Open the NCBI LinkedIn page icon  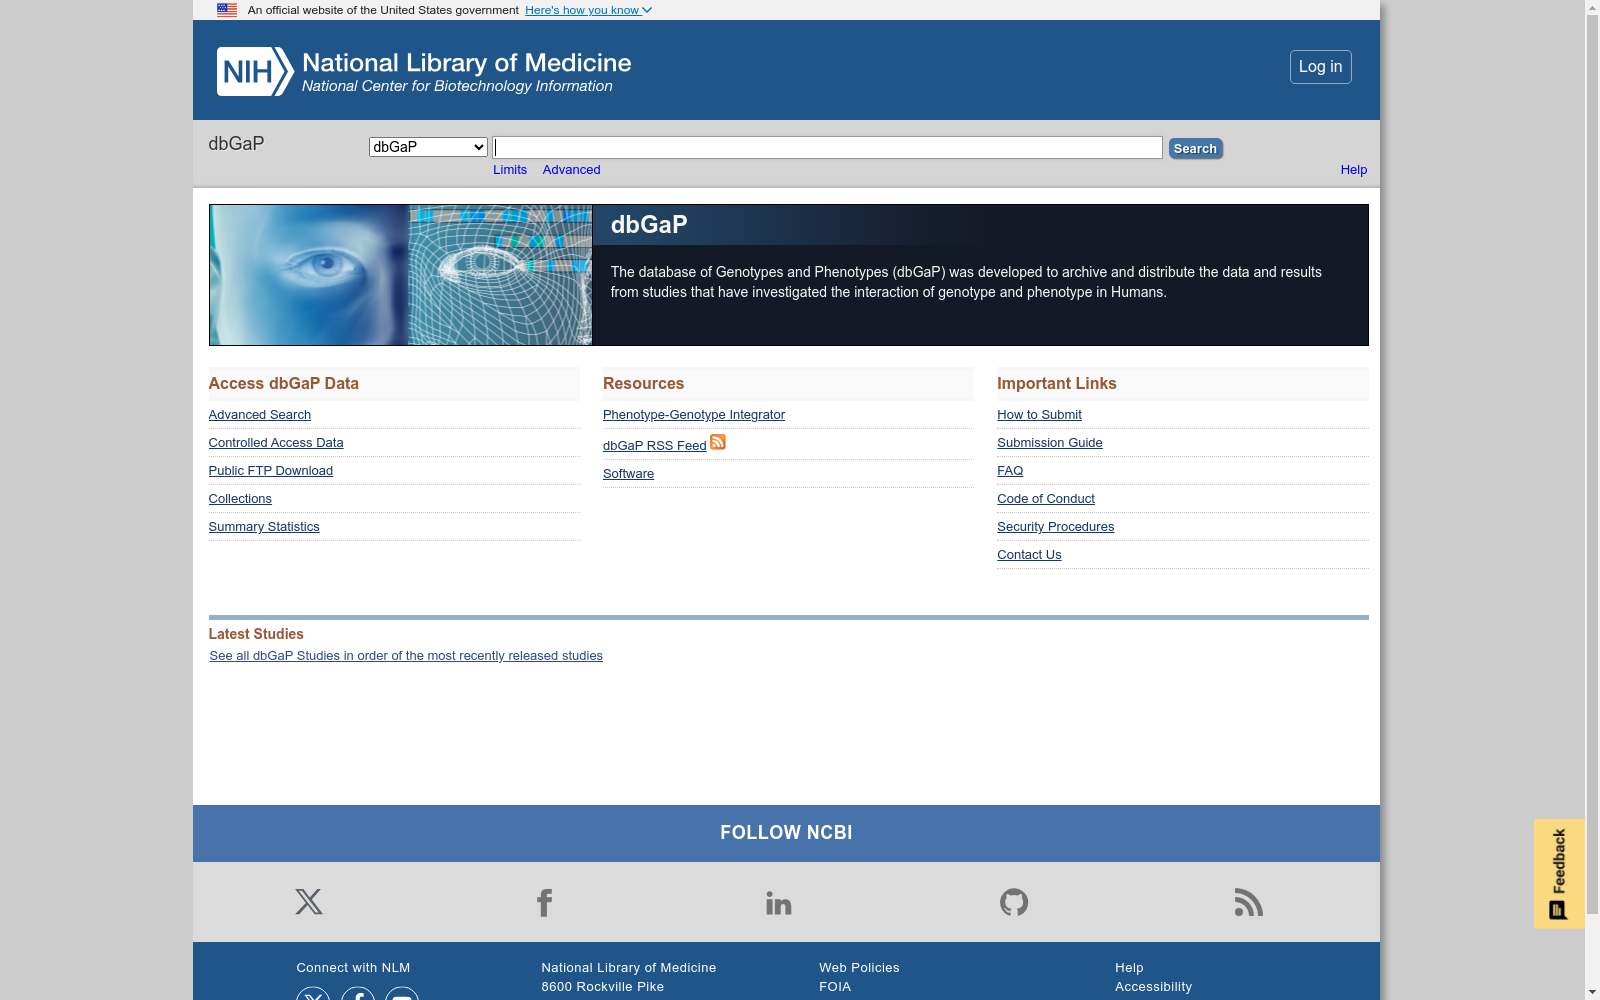(779, 903)
